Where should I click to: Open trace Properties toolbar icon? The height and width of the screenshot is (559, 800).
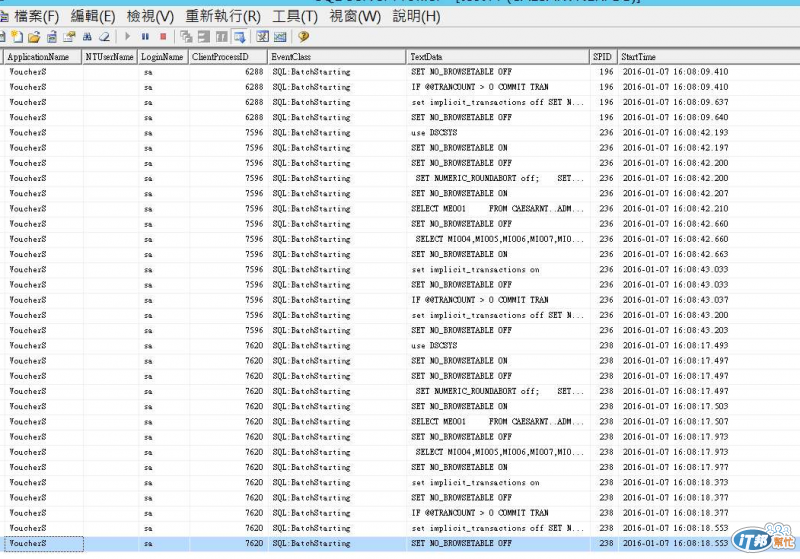(69, 37)
